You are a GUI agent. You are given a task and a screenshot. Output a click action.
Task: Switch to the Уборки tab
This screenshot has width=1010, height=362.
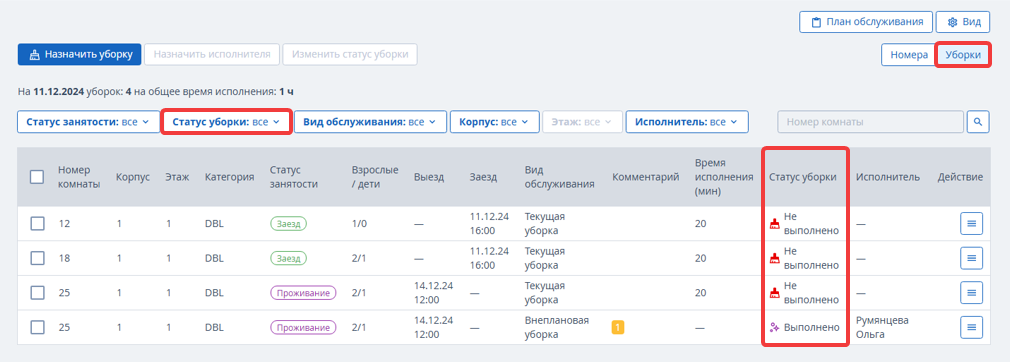(x=963, y=55)
